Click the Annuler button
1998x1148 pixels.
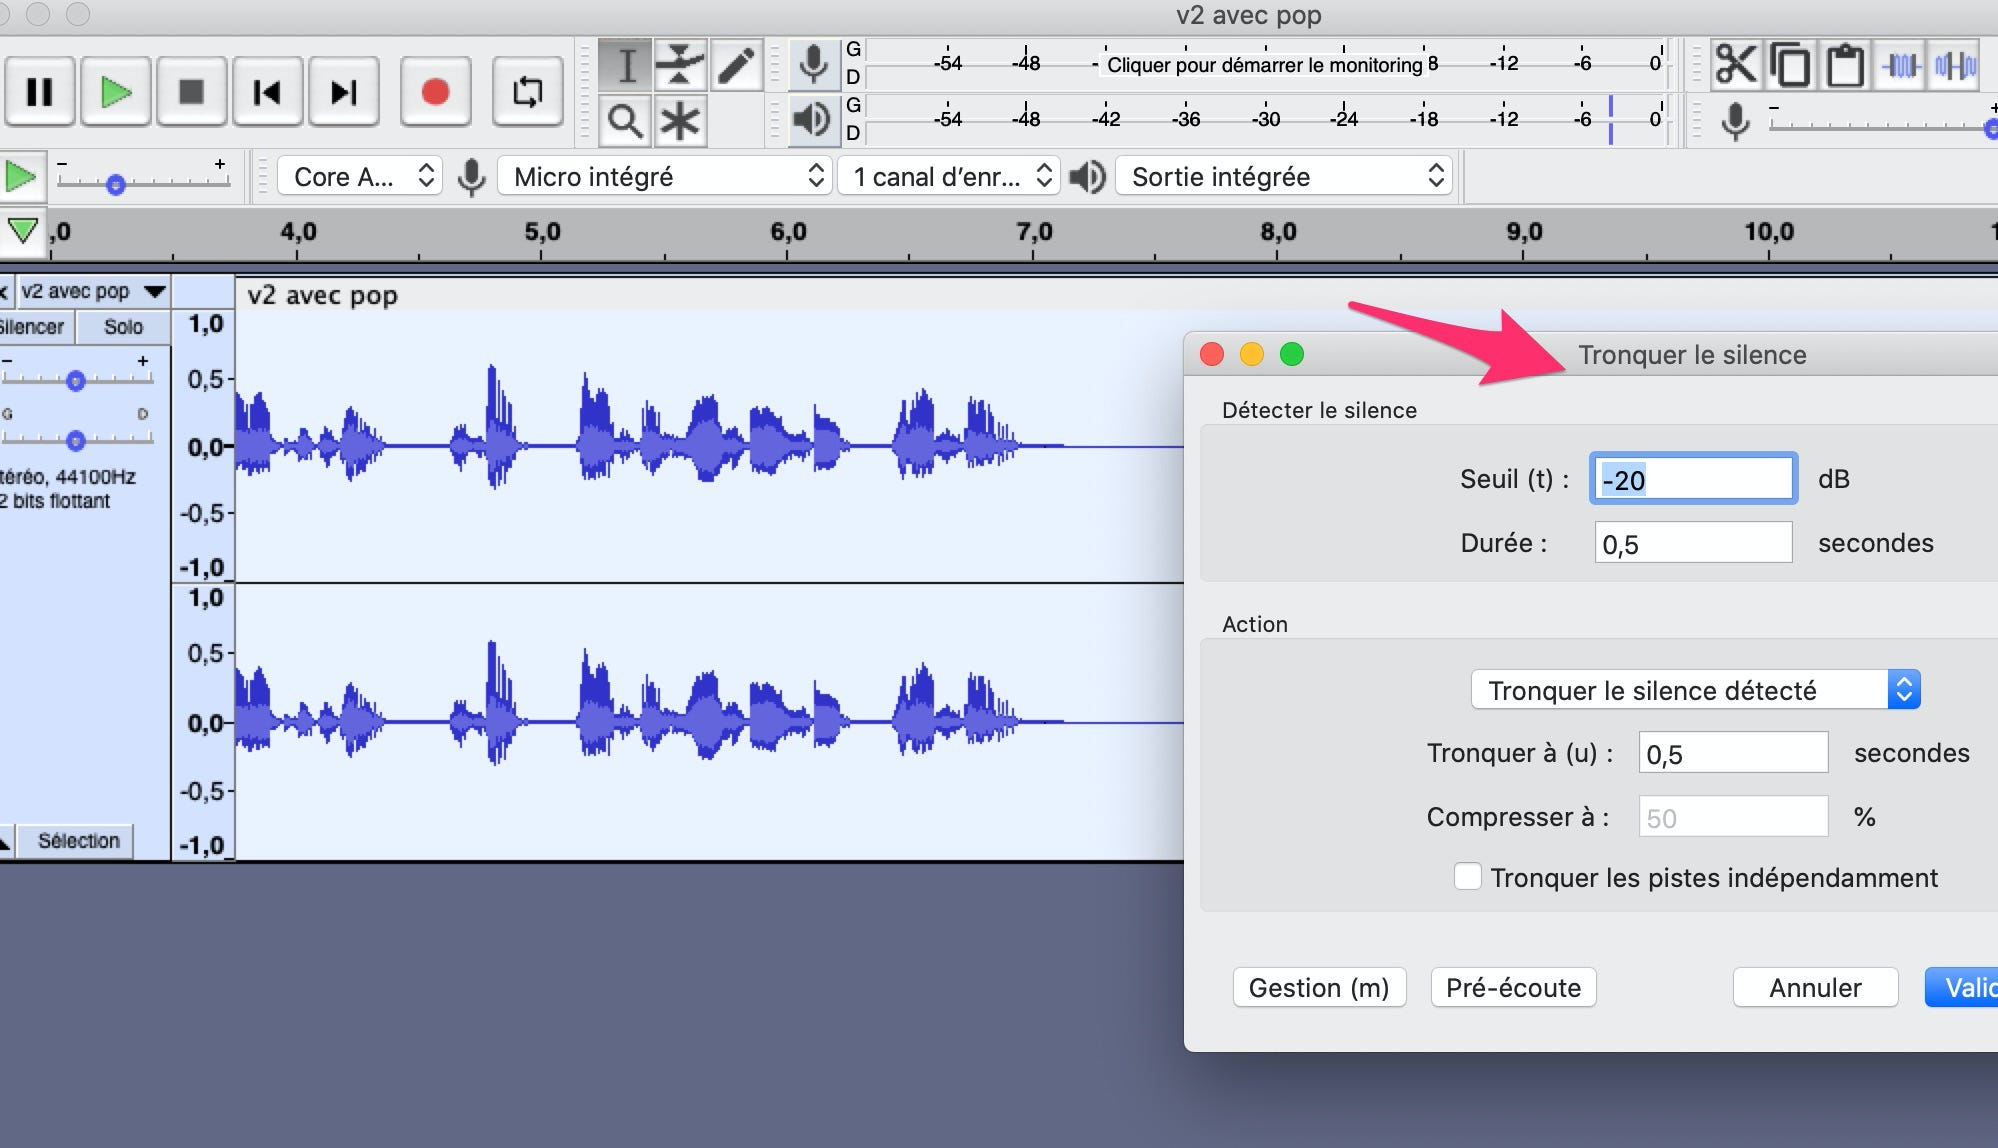(x=1815, y=988)
